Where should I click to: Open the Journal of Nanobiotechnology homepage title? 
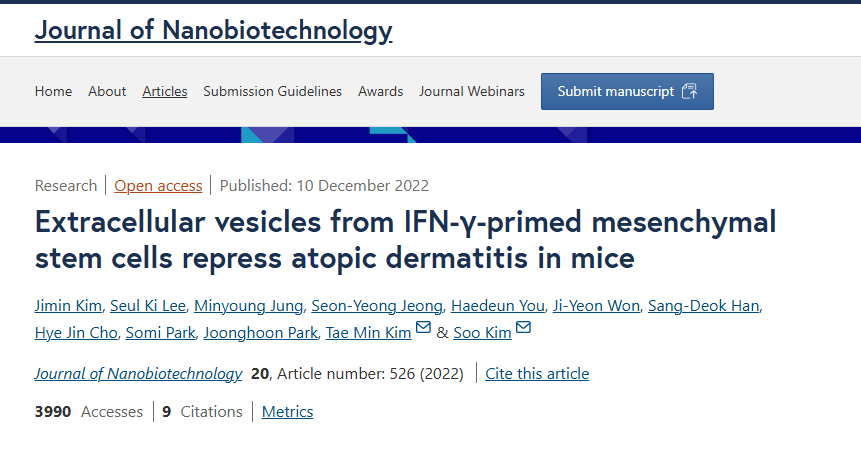coord(213,31)
